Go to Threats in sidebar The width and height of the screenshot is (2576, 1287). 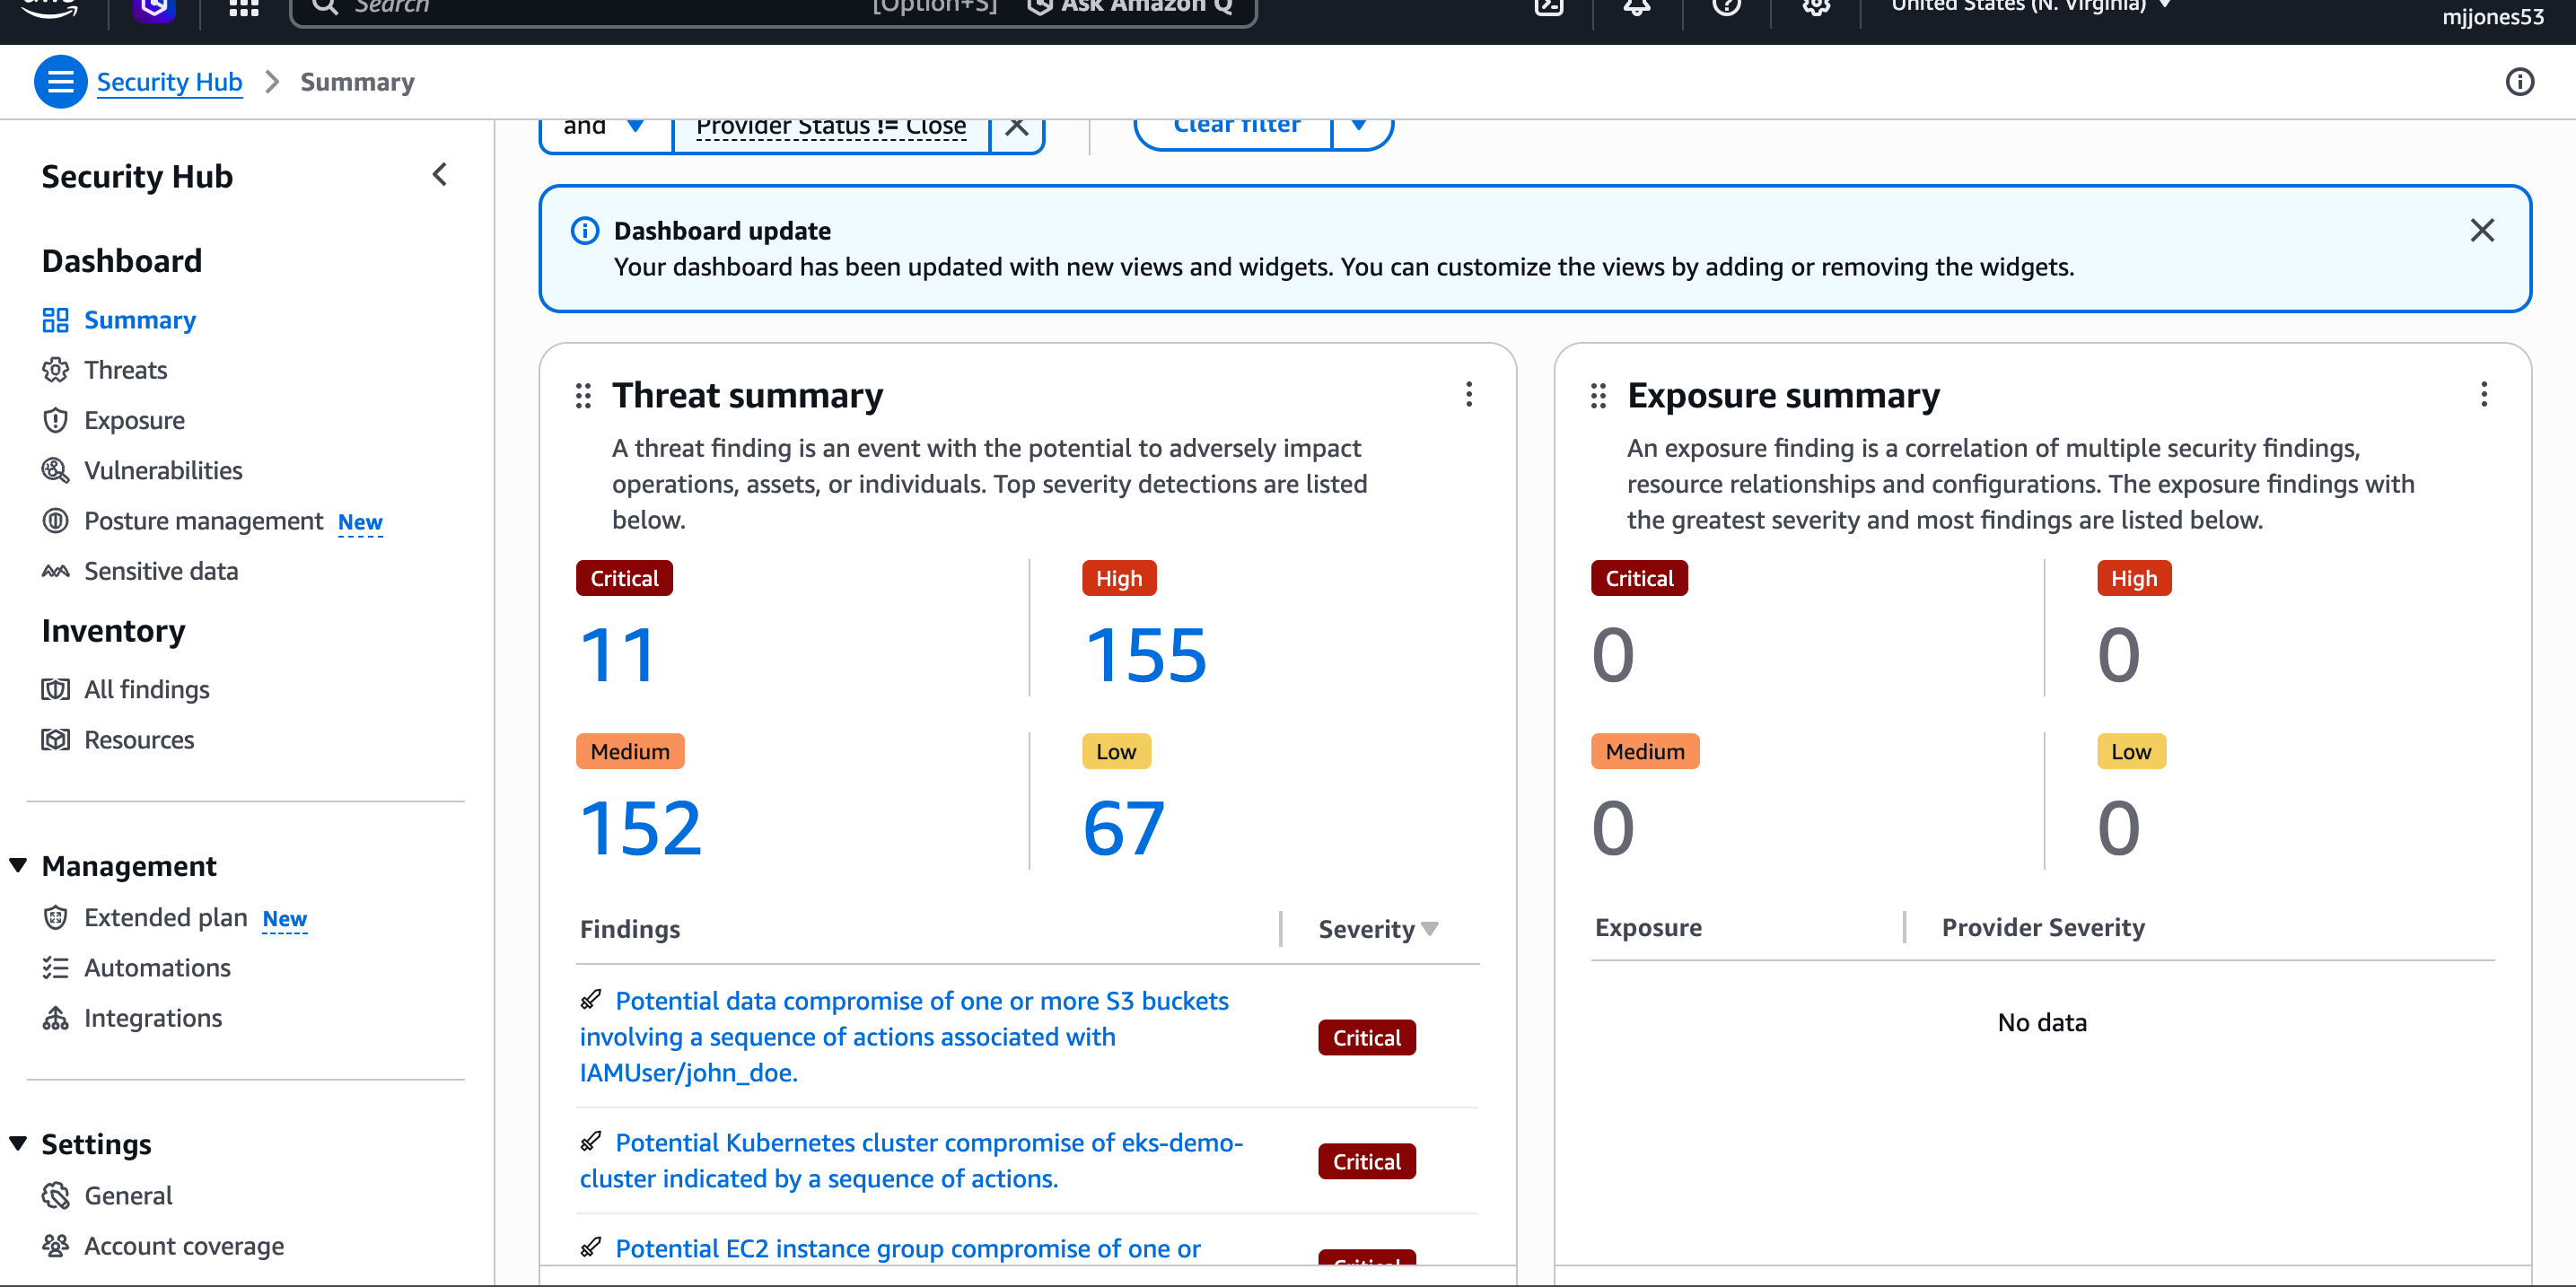pyautogui.click(x=125, y=370)
